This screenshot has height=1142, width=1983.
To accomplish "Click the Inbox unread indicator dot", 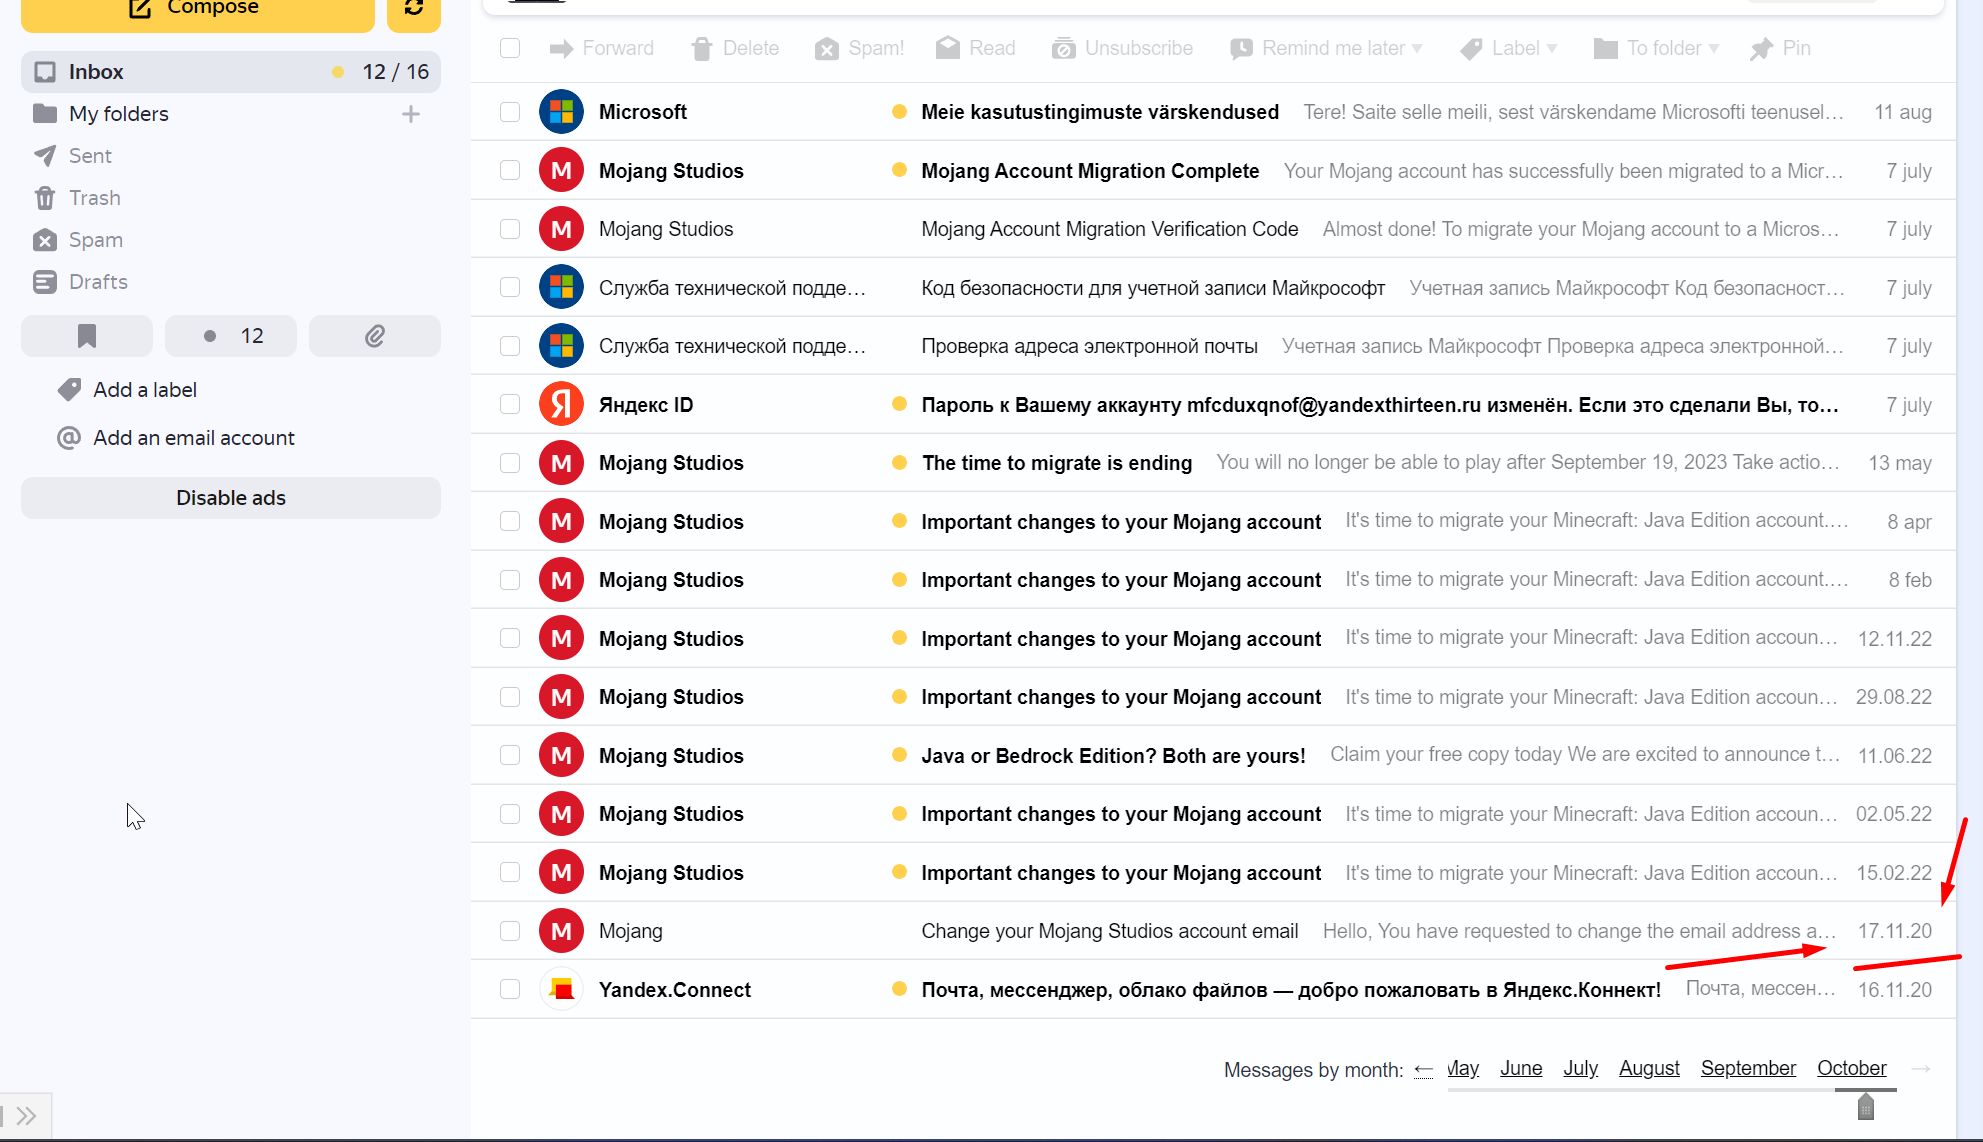I will pyautogui.click(x=338, y=72).
